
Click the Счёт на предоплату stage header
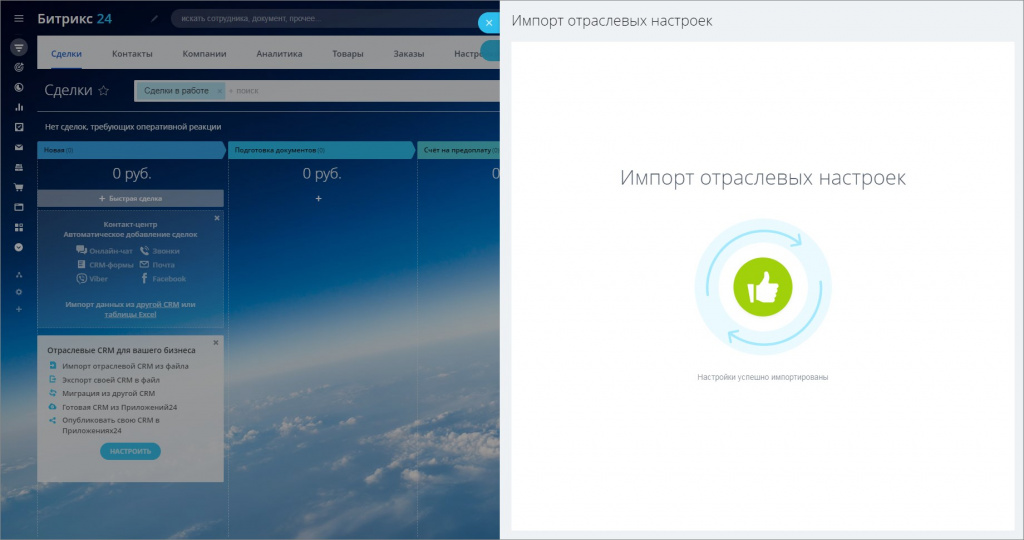(x=459, y=150)
